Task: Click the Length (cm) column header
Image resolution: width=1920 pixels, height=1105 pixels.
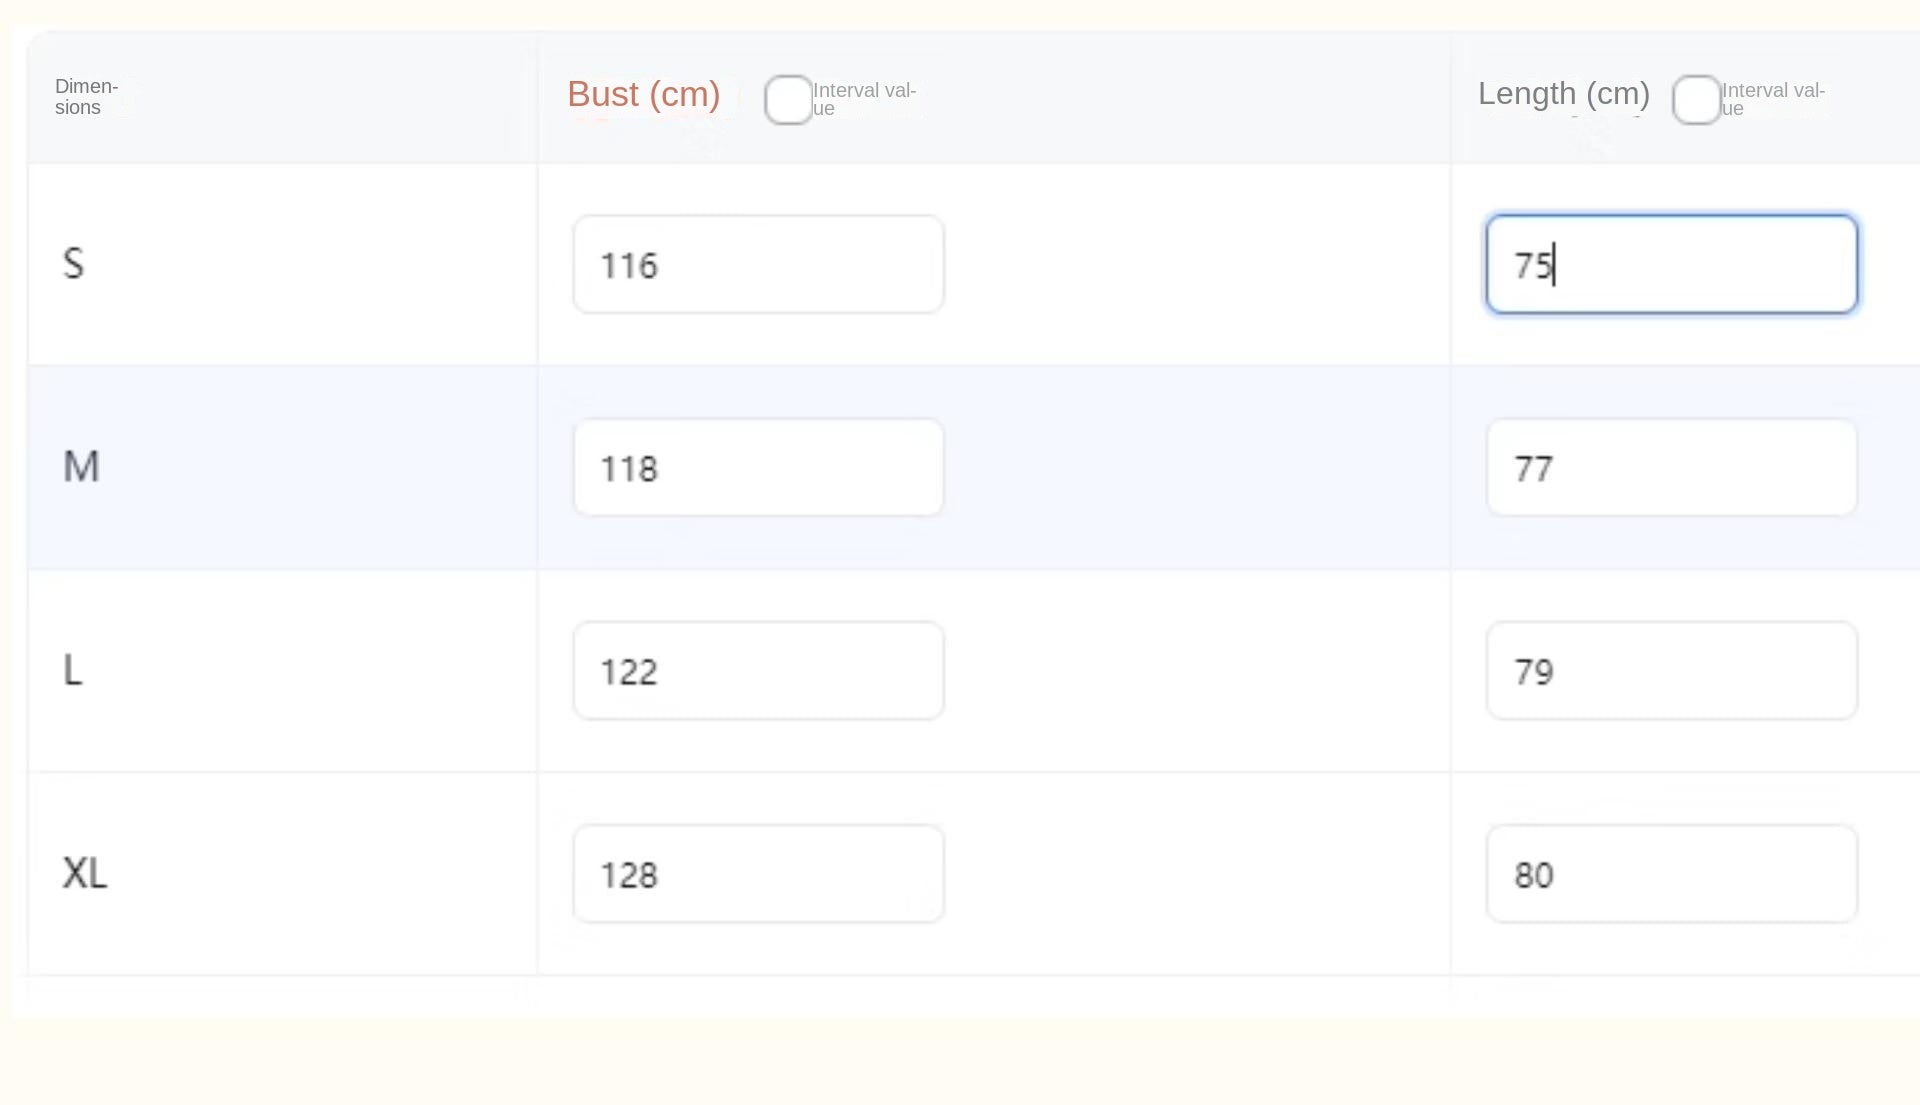Action: coord(1563,94)
